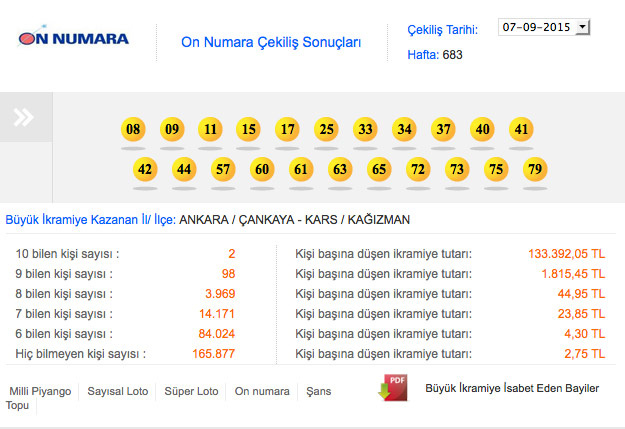Click lottery ball number 37
The height and width of the screenshot is (429, 625).
pos(443,129)
